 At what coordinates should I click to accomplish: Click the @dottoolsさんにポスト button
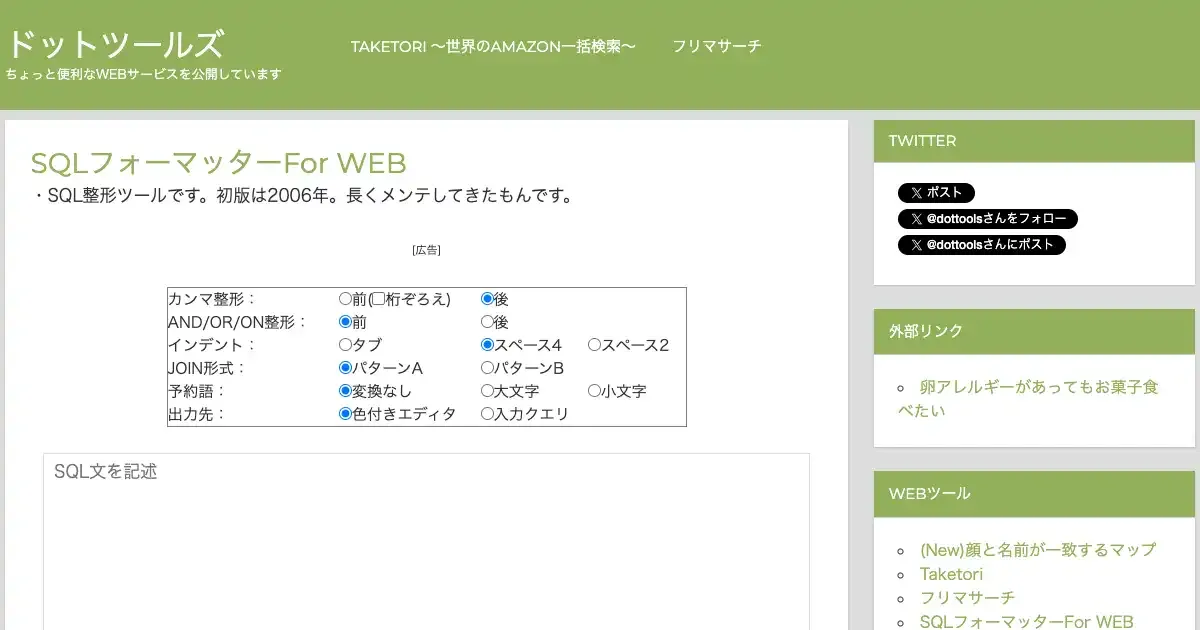(x=981, y=245)
